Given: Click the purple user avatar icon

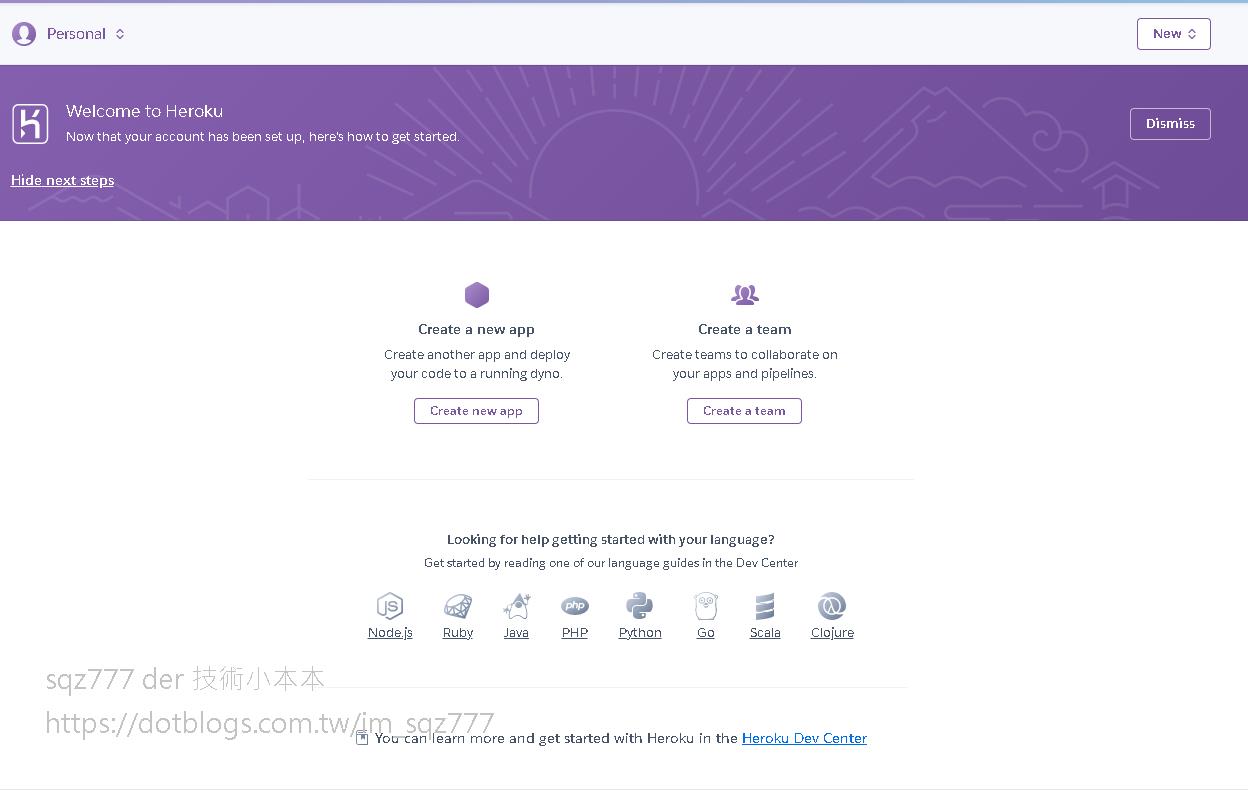Looking at the screenshot, I should pos(24,34).
